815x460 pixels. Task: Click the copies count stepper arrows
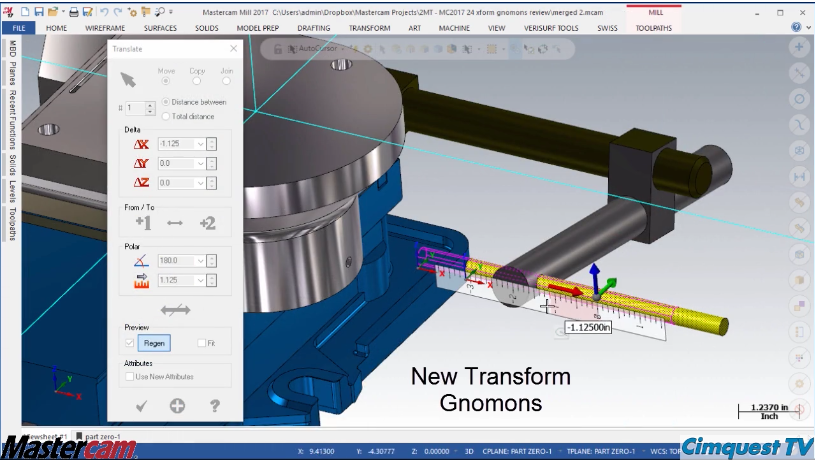click(150, 108)
